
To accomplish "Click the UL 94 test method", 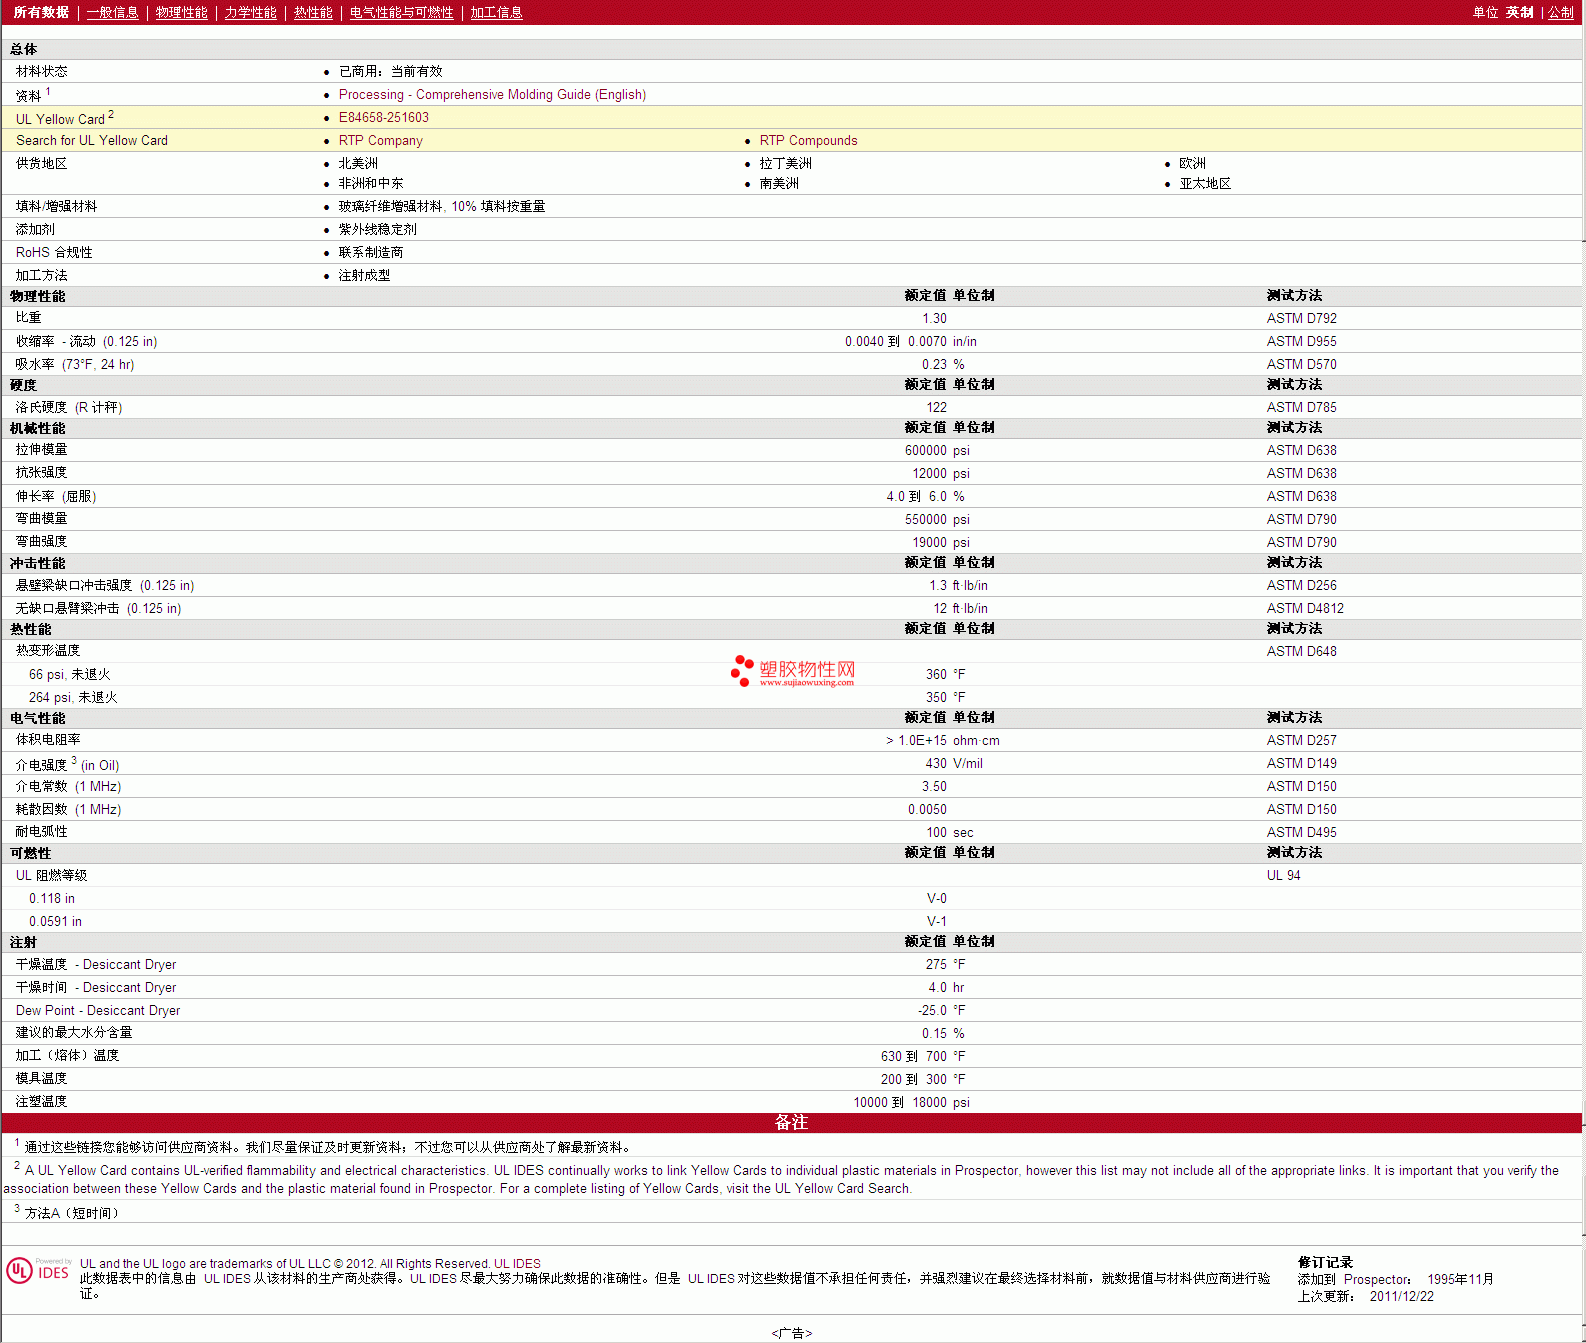I will pyautogui.click(x=1283, y=875).
